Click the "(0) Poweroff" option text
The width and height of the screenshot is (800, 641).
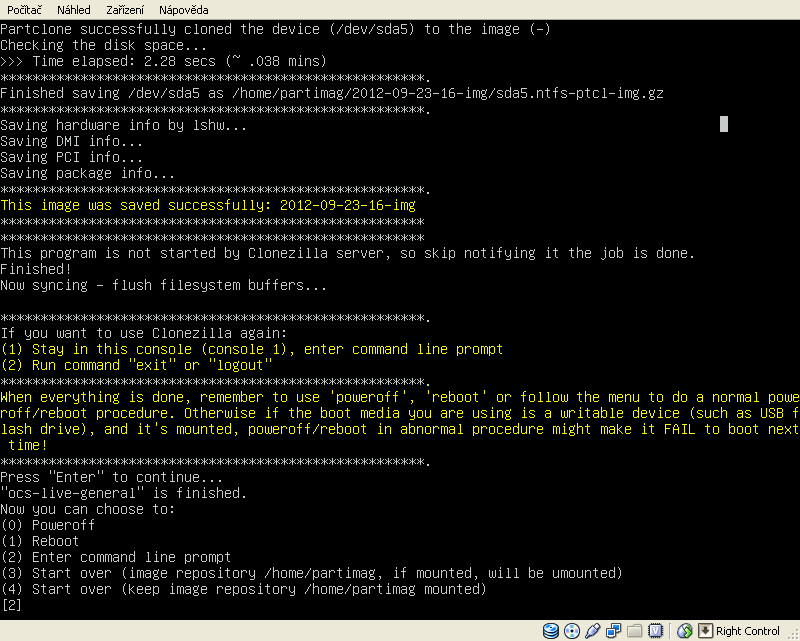click(48, 525)
